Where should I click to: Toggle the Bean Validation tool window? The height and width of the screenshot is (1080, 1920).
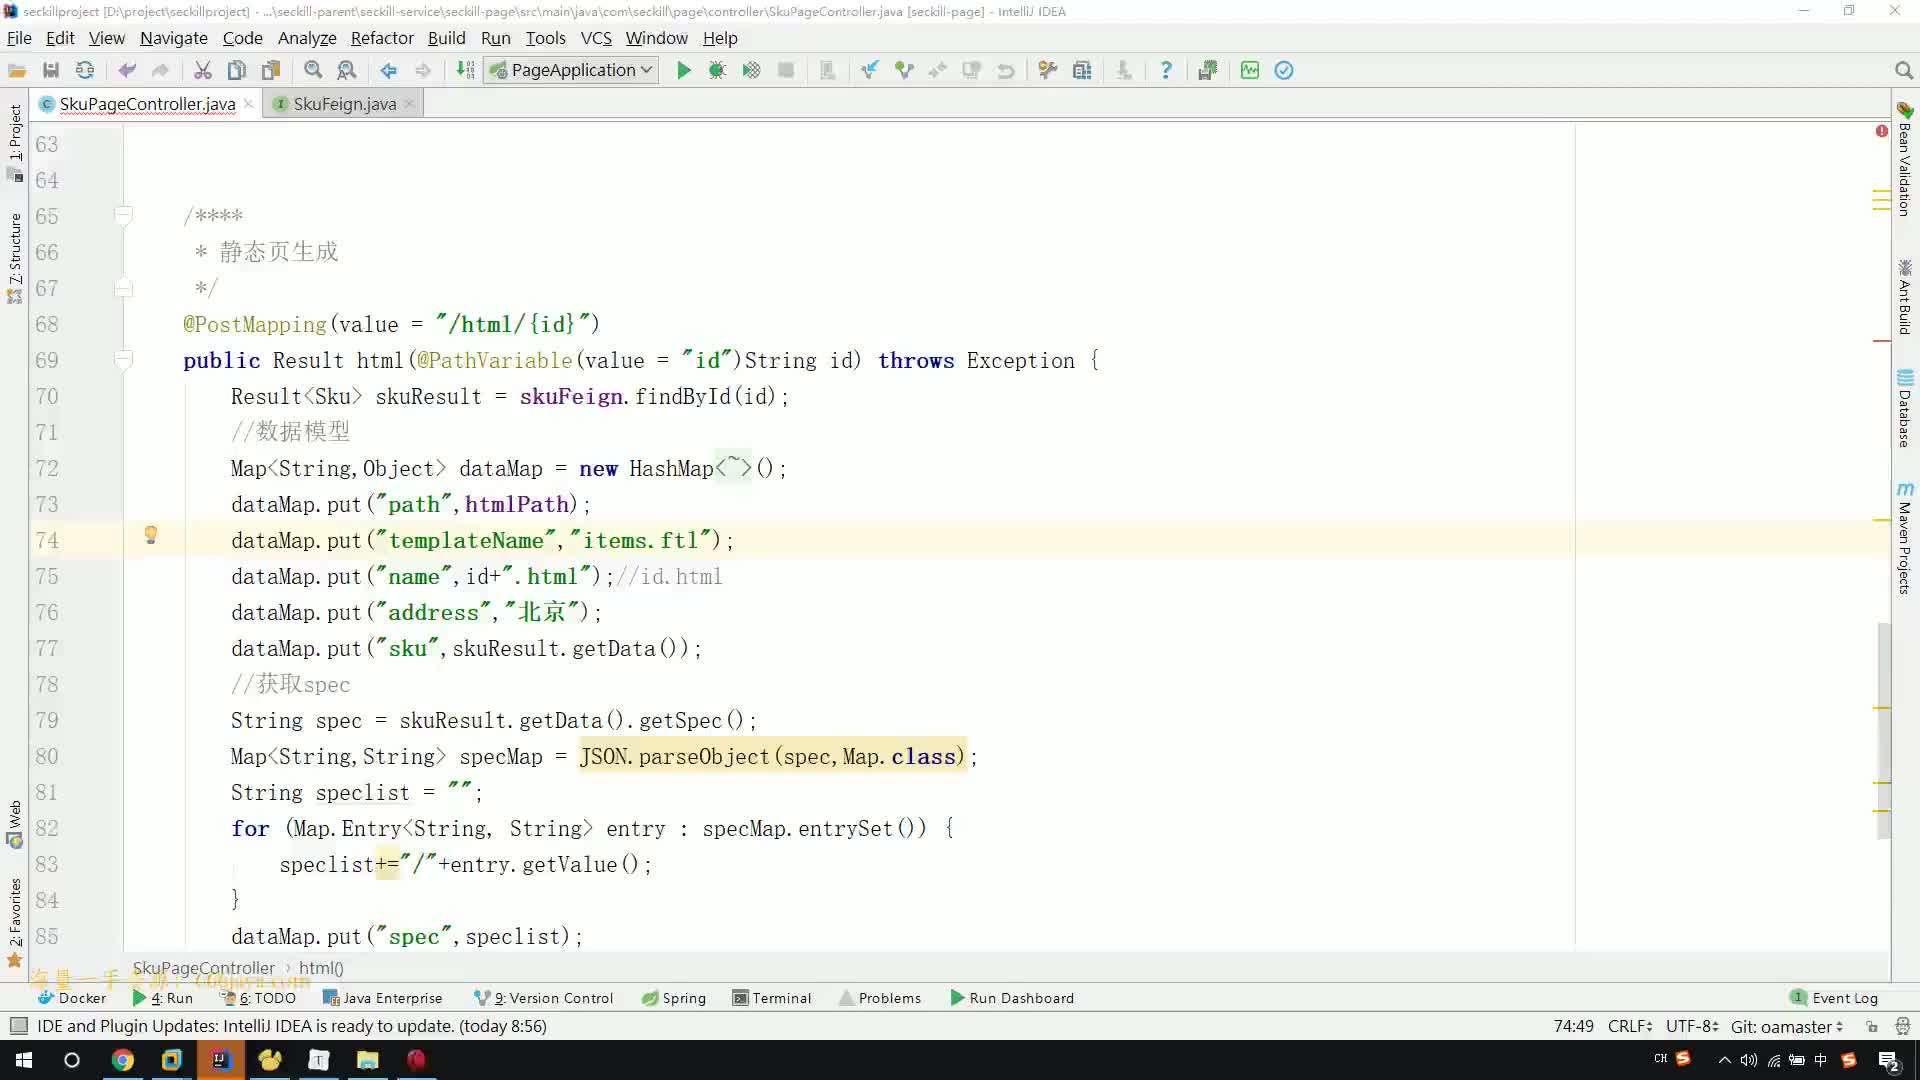tap(1905, 159)
